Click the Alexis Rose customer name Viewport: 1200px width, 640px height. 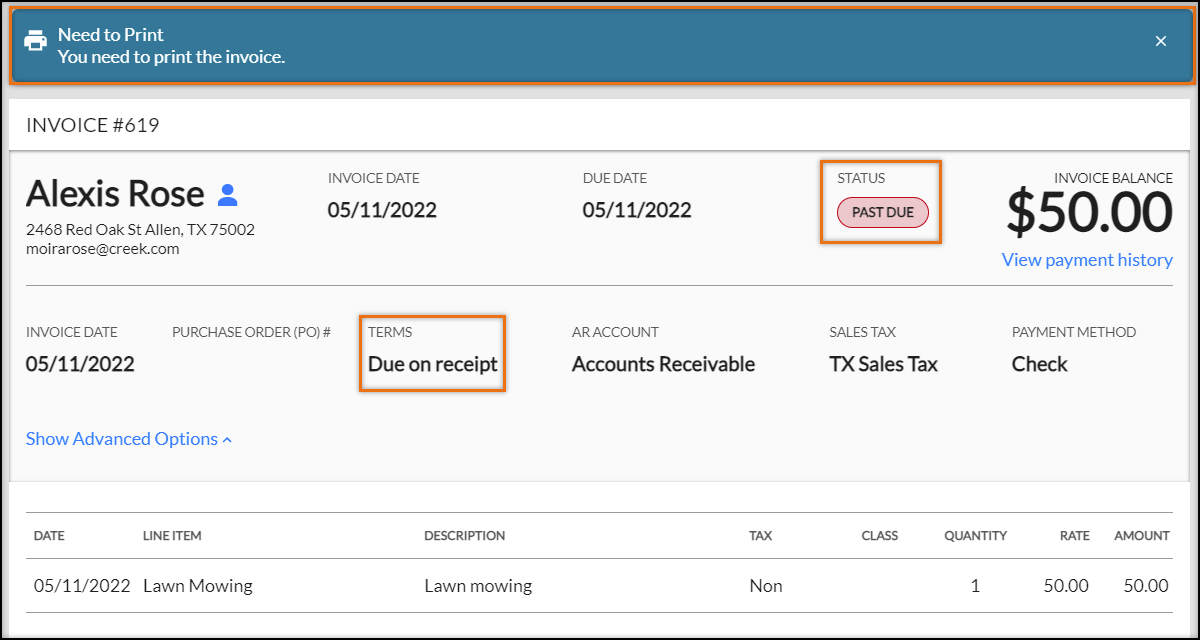click(115, 193)
